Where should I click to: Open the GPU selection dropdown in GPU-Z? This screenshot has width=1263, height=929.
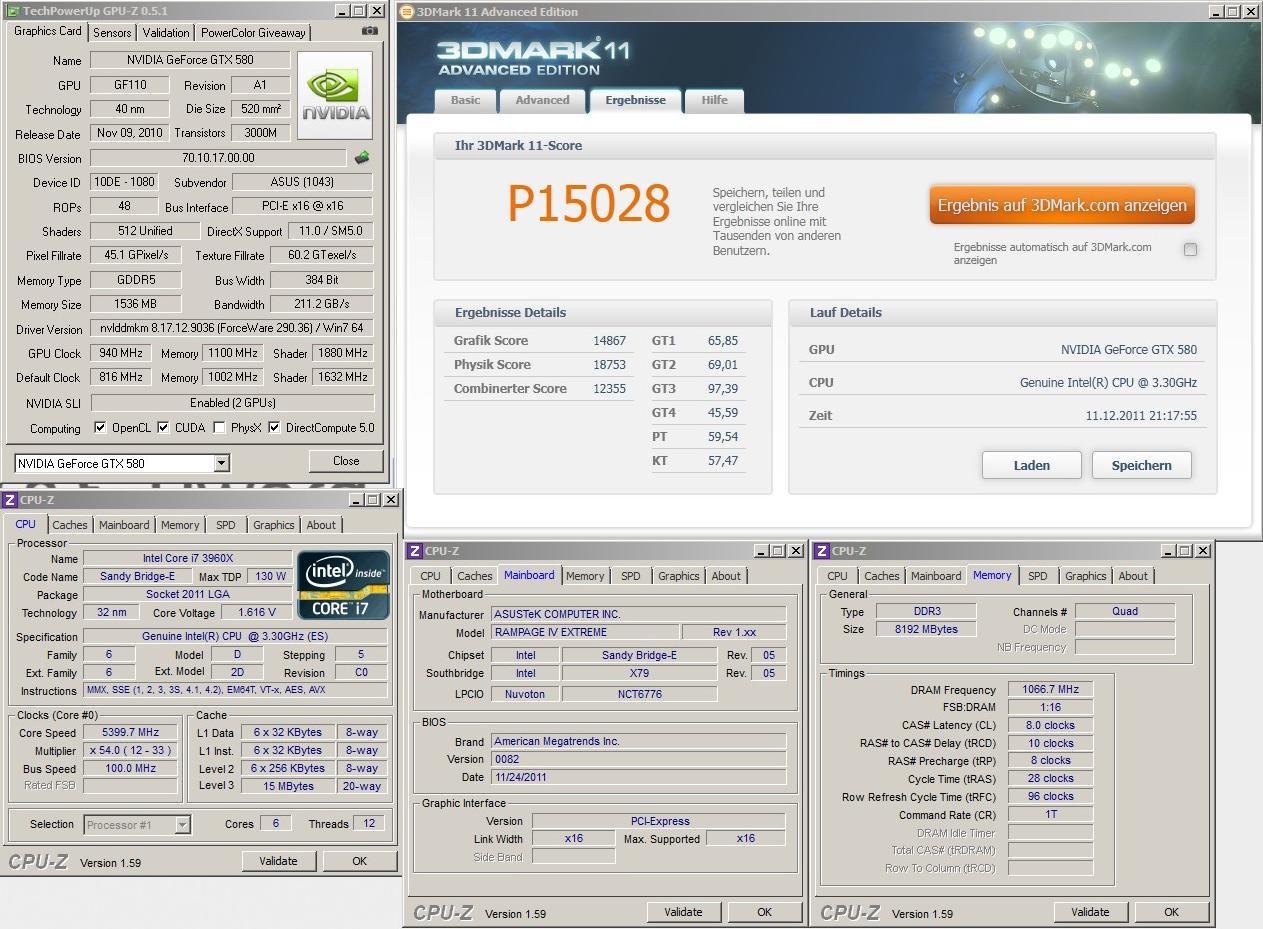pos(221,463)
